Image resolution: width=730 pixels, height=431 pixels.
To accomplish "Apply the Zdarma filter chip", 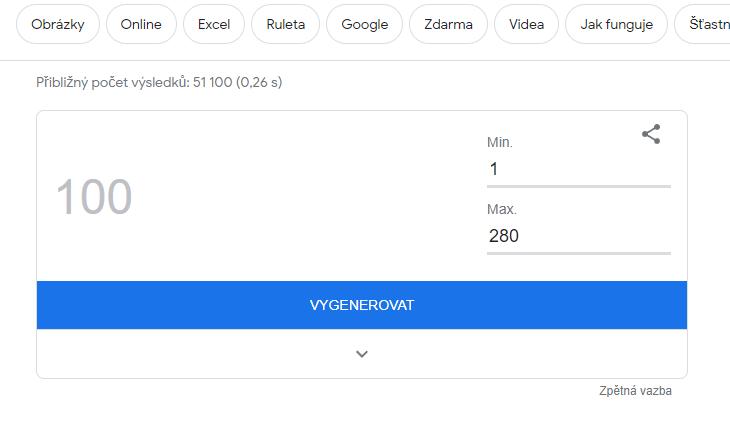I will pos(448,25).
